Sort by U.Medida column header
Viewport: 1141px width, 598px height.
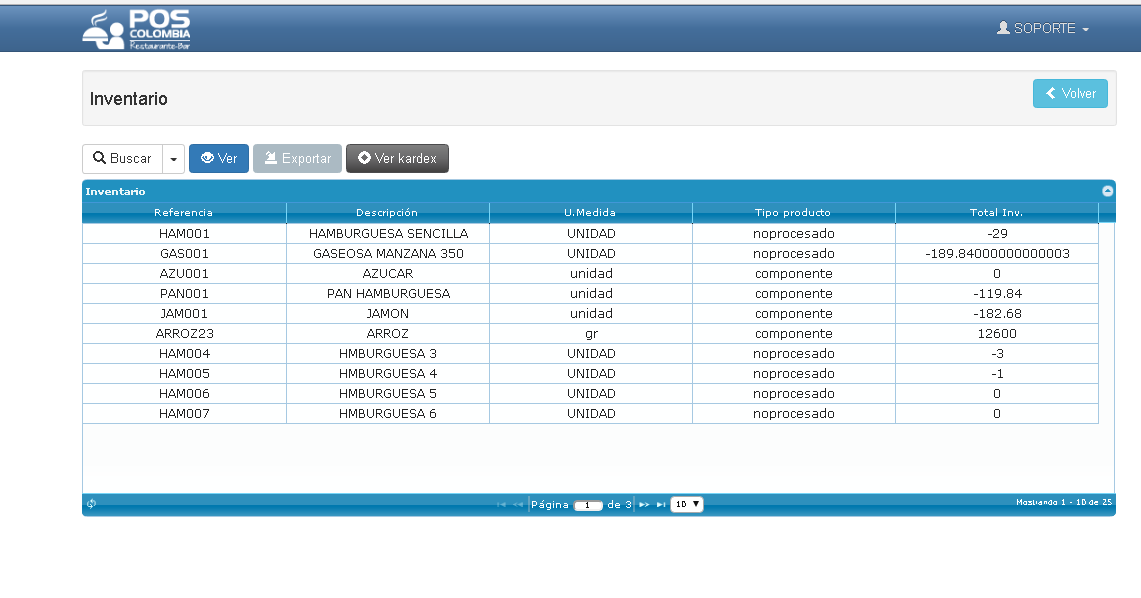591,212
